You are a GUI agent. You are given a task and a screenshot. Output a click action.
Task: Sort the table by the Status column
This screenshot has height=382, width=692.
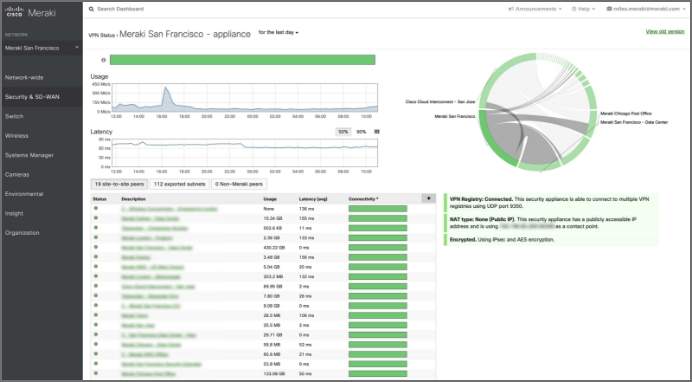click(x=99, y=199)
